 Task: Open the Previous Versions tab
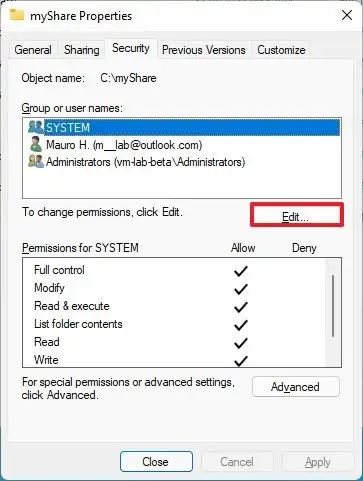[x=204, y=50]
